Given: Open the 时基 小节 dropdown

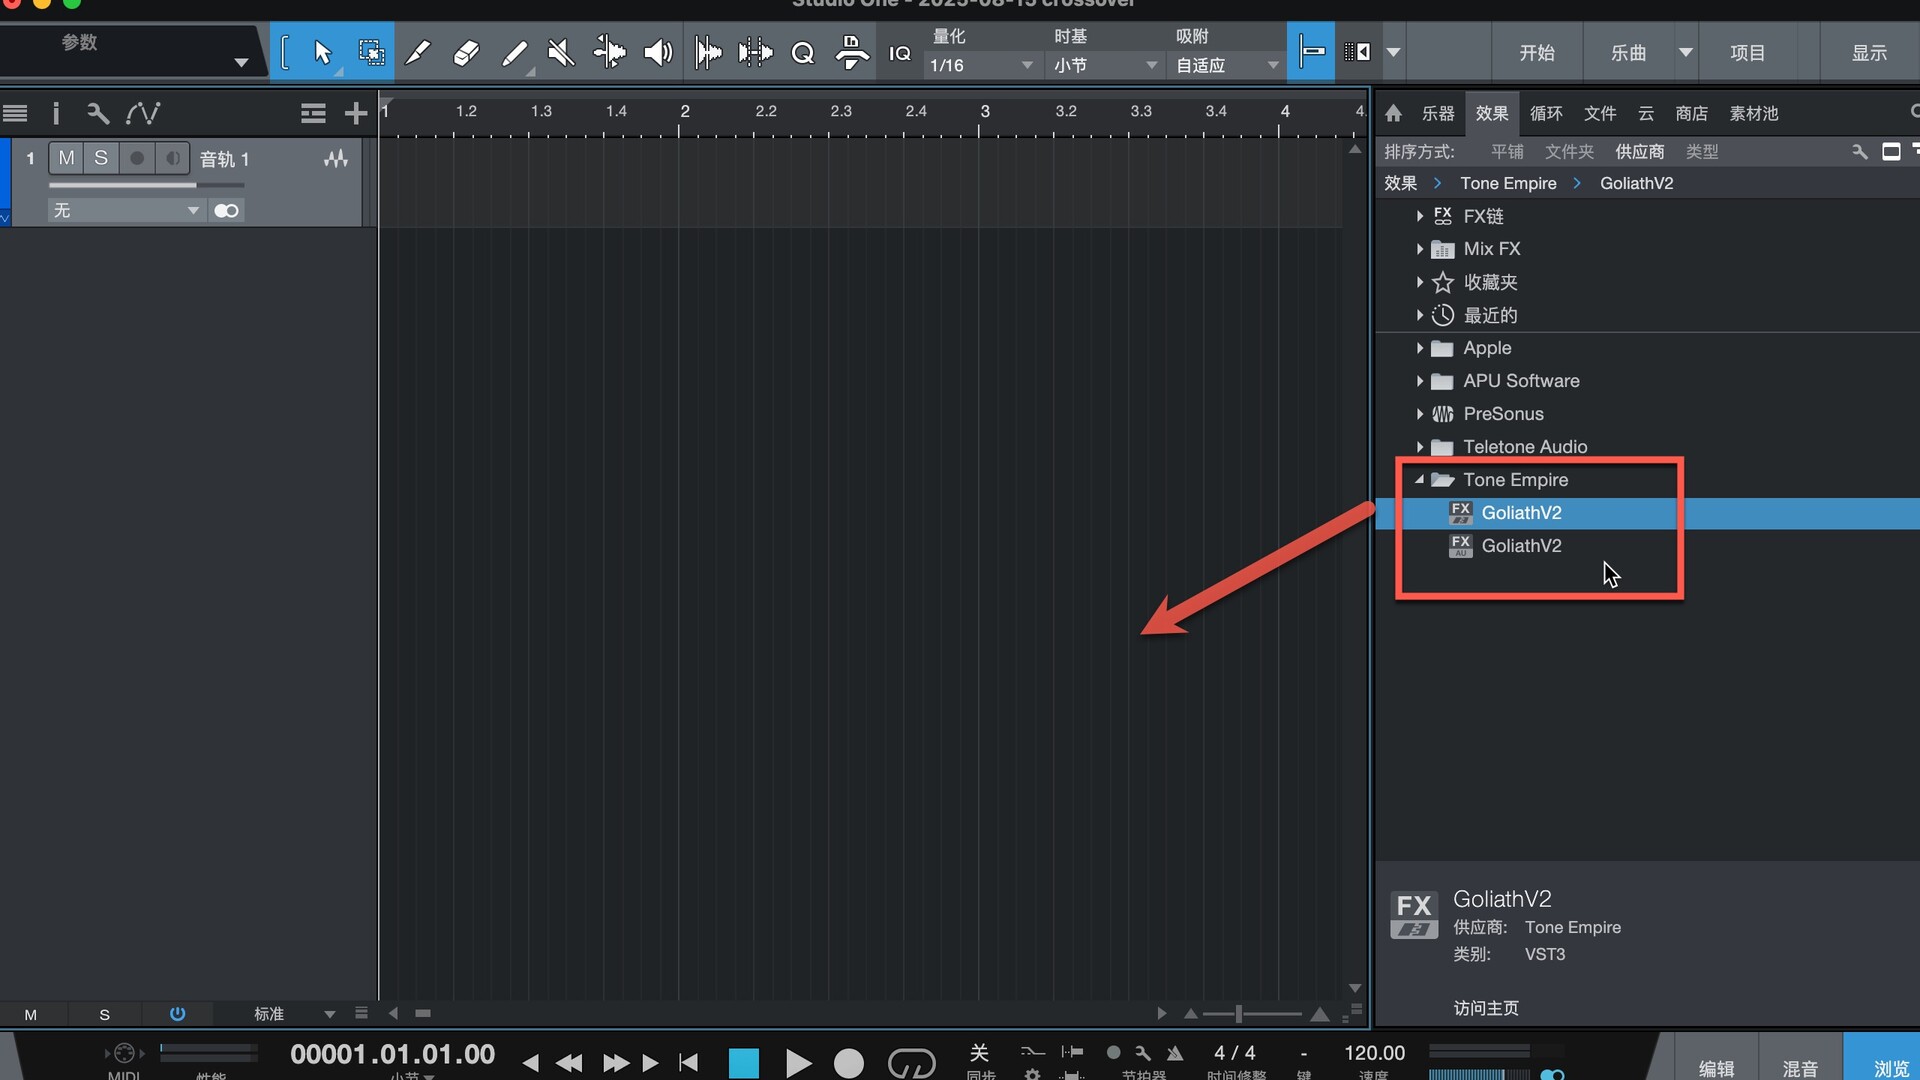Looking at the screenshot, I should pyautogui.click(x=1104, y=65).
